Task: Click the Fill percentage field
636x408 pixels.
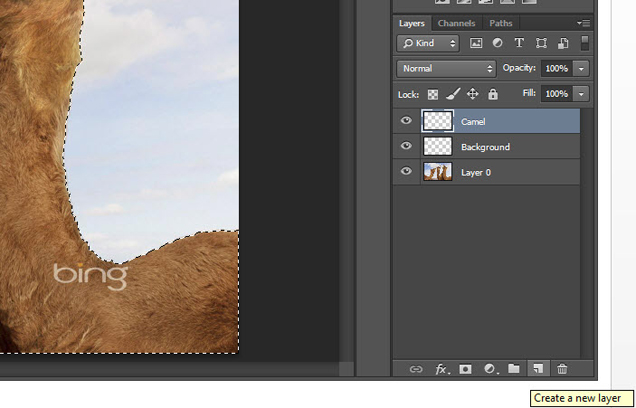Action: point(556,94)
